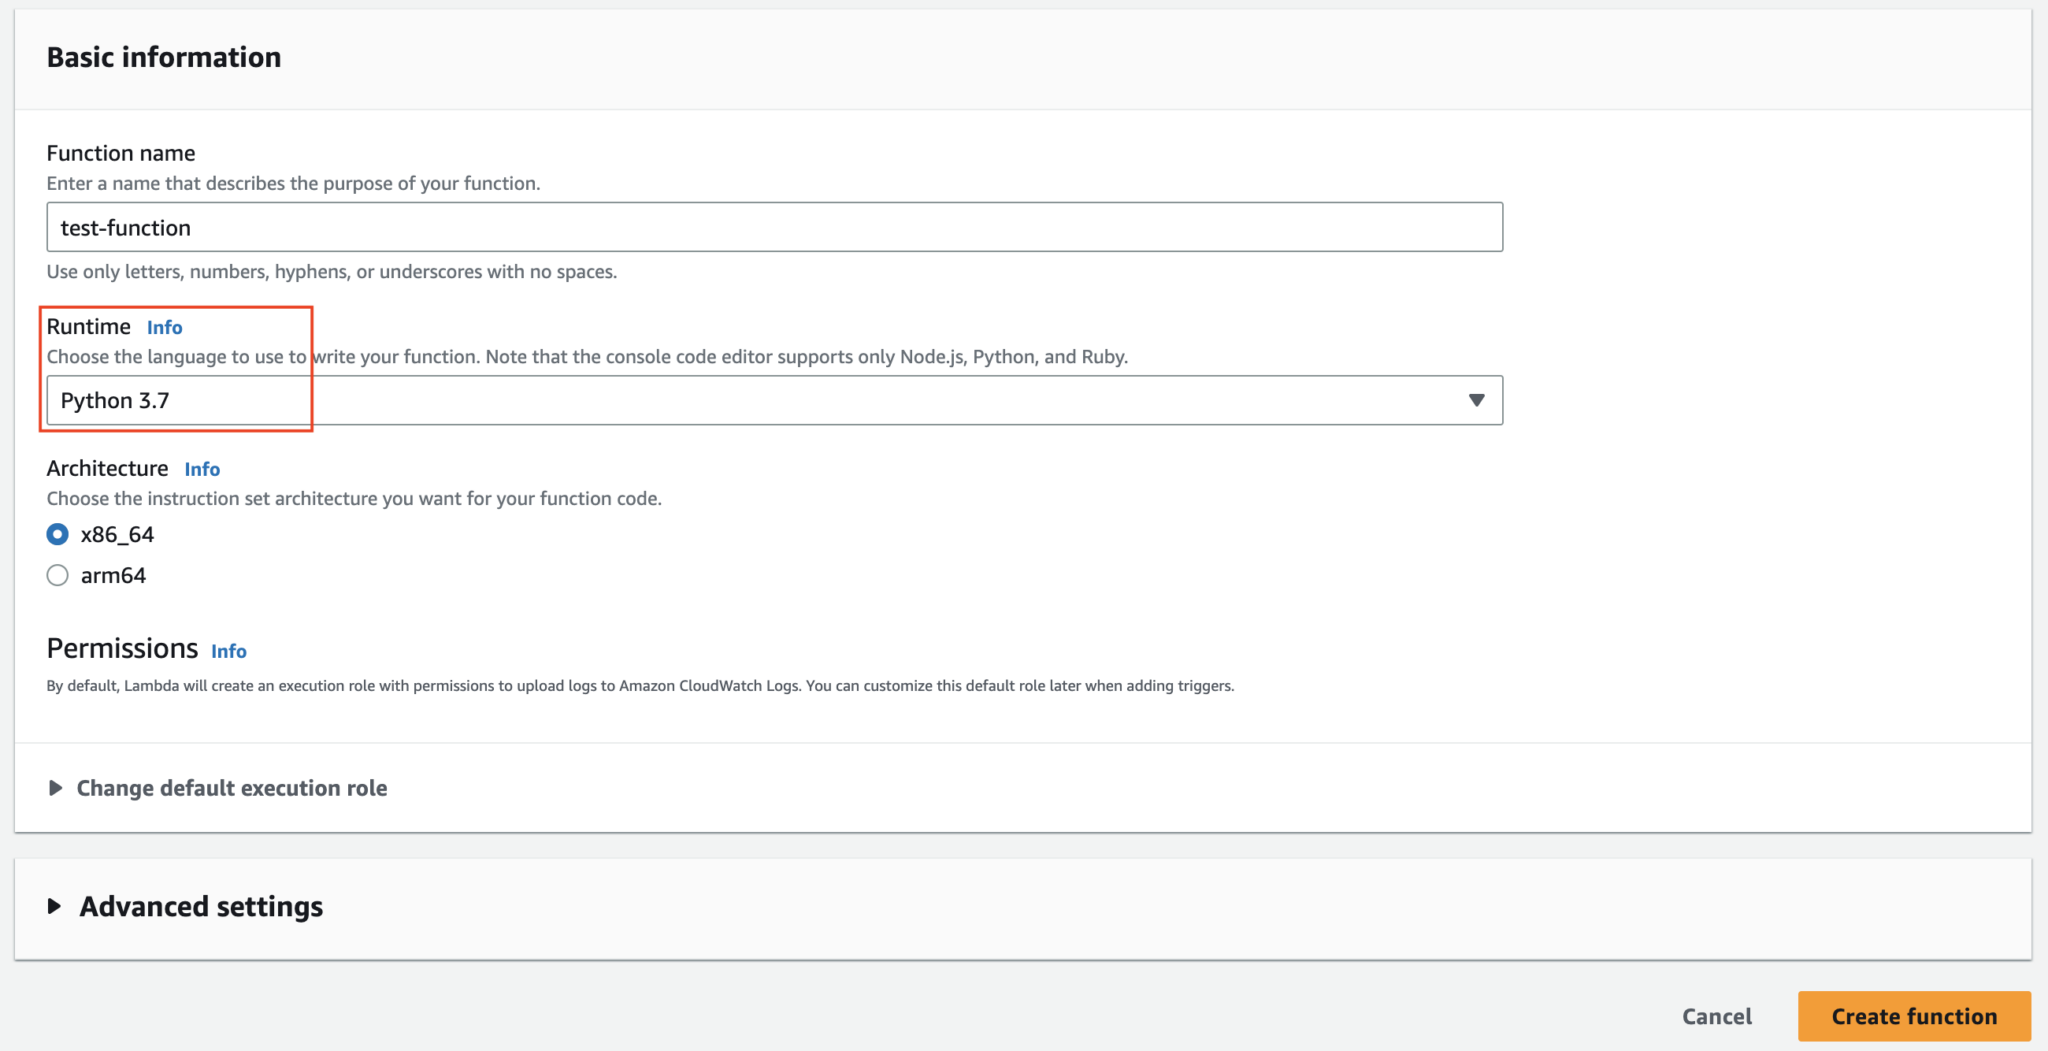This screenshot has height=1051, width=2048.
Task: Click the disclosure triangle beside Change default execution role
Action: tap(56, 788)
